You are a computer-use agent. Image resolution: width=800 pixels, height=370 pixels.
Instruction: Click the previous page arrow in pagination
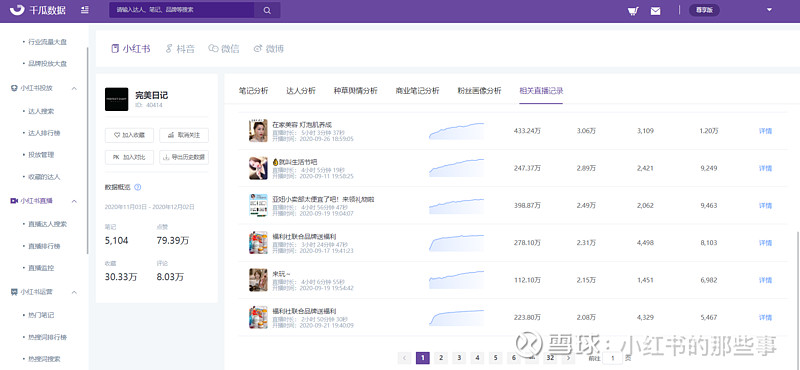[x=404, y=358]
